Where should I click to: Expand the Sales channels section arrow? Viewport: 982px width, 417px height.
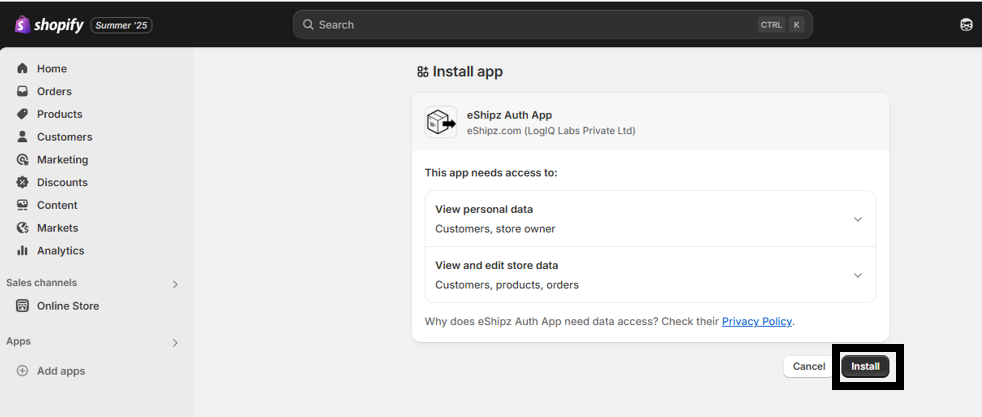(175, 284)
